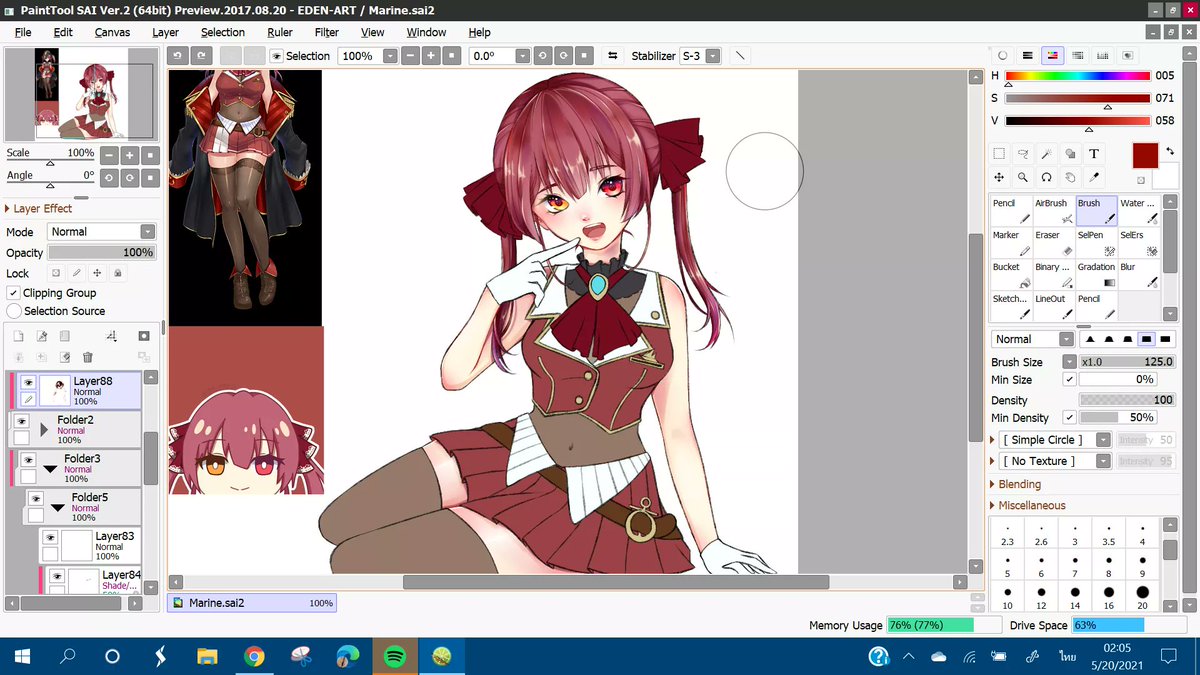This screenshot has width=1200, height=675.
Task: Choose the rotate view tool
Action: (x=1046, y=177)
